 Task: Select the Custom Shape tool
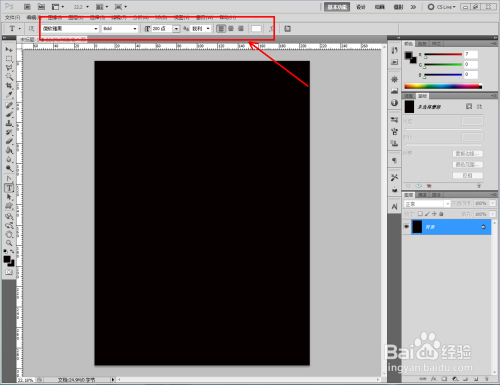click(x=9, y=206)
